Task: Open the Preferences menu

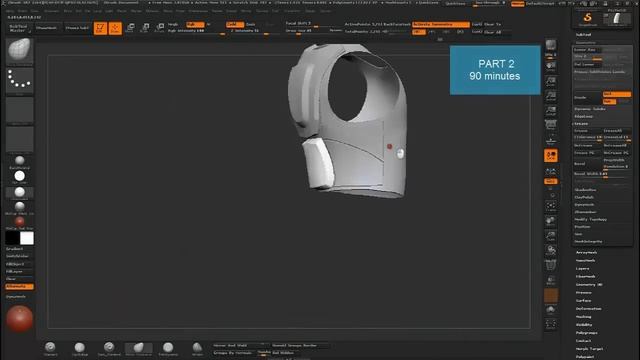Action: click(198, 11)
